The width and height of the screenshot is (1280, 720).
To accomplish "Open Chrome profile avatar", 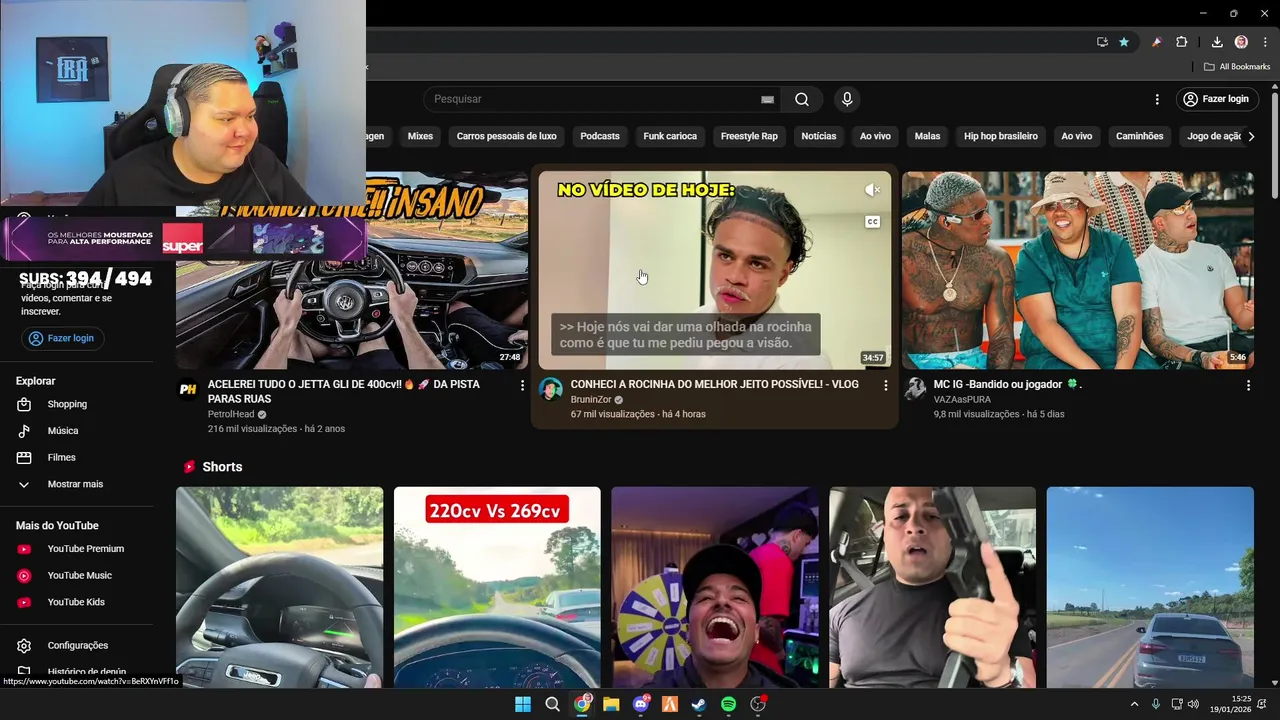I will tap(1241, 42).
